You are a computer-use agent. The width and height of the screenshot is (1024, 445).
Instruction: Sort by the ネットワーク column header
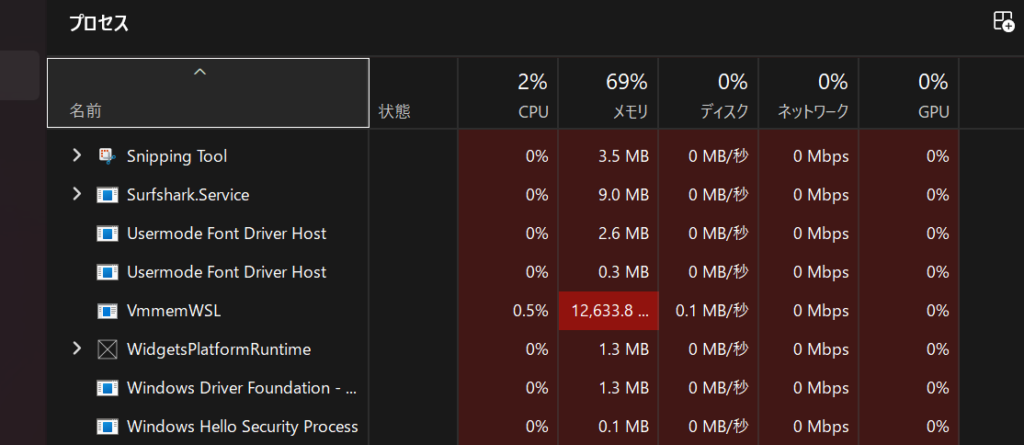click(x=808, y=93)
